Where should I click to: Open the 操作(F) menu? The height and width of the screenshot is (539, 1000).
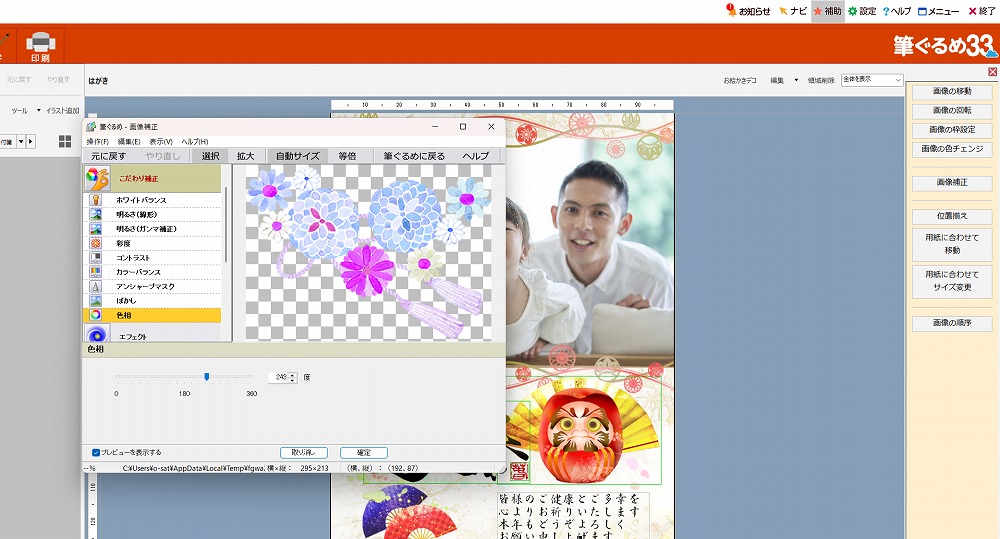click(x=97, y=142)
